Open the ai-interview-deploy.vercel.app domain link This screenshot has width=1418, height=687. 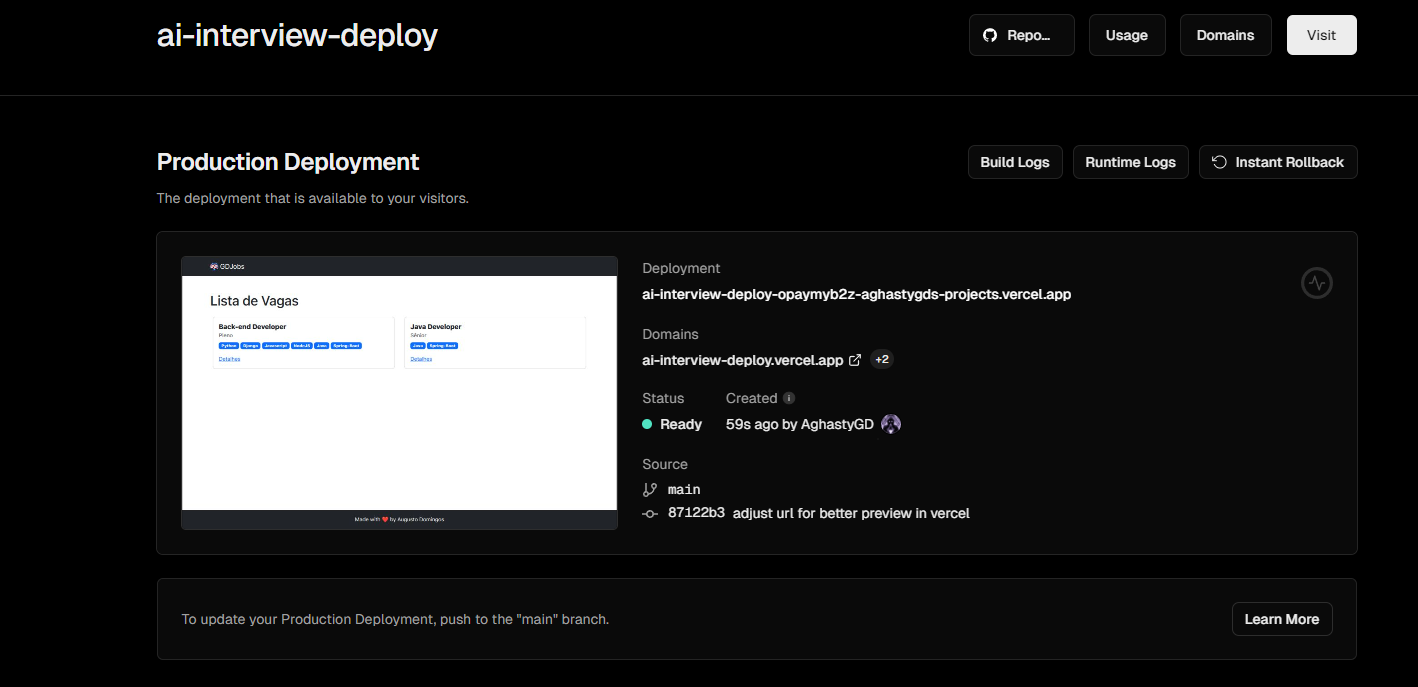point(742,360)
